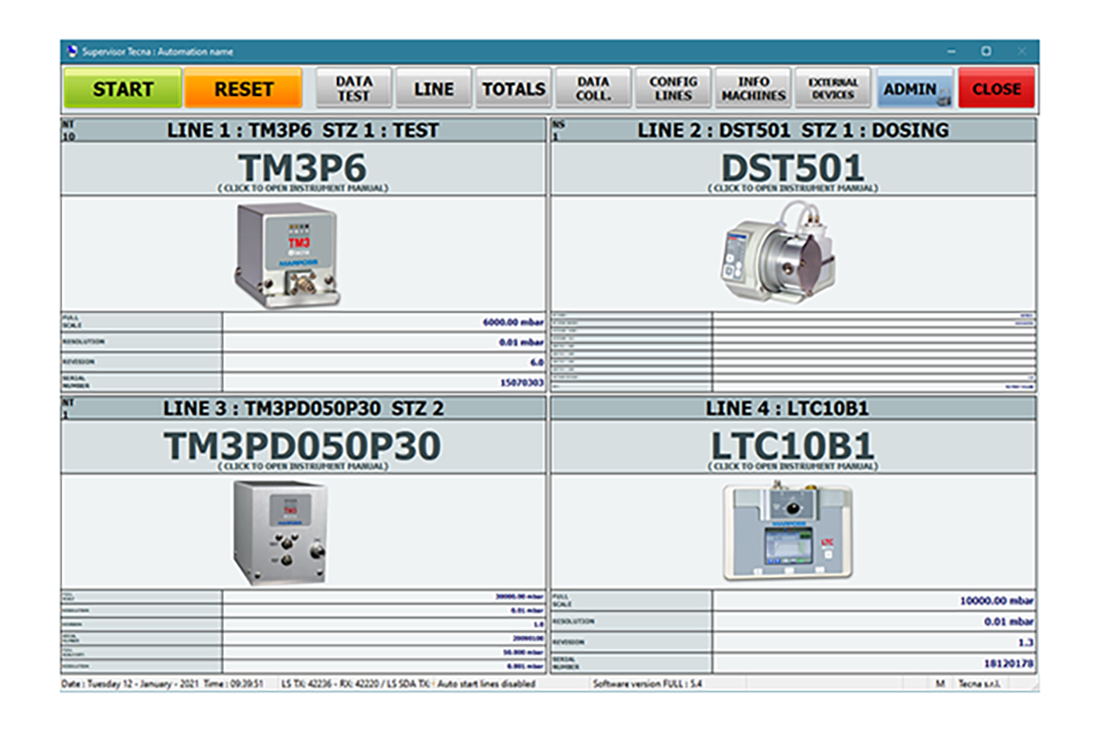Click the DST501 dosing pump picture

[779, 252]
